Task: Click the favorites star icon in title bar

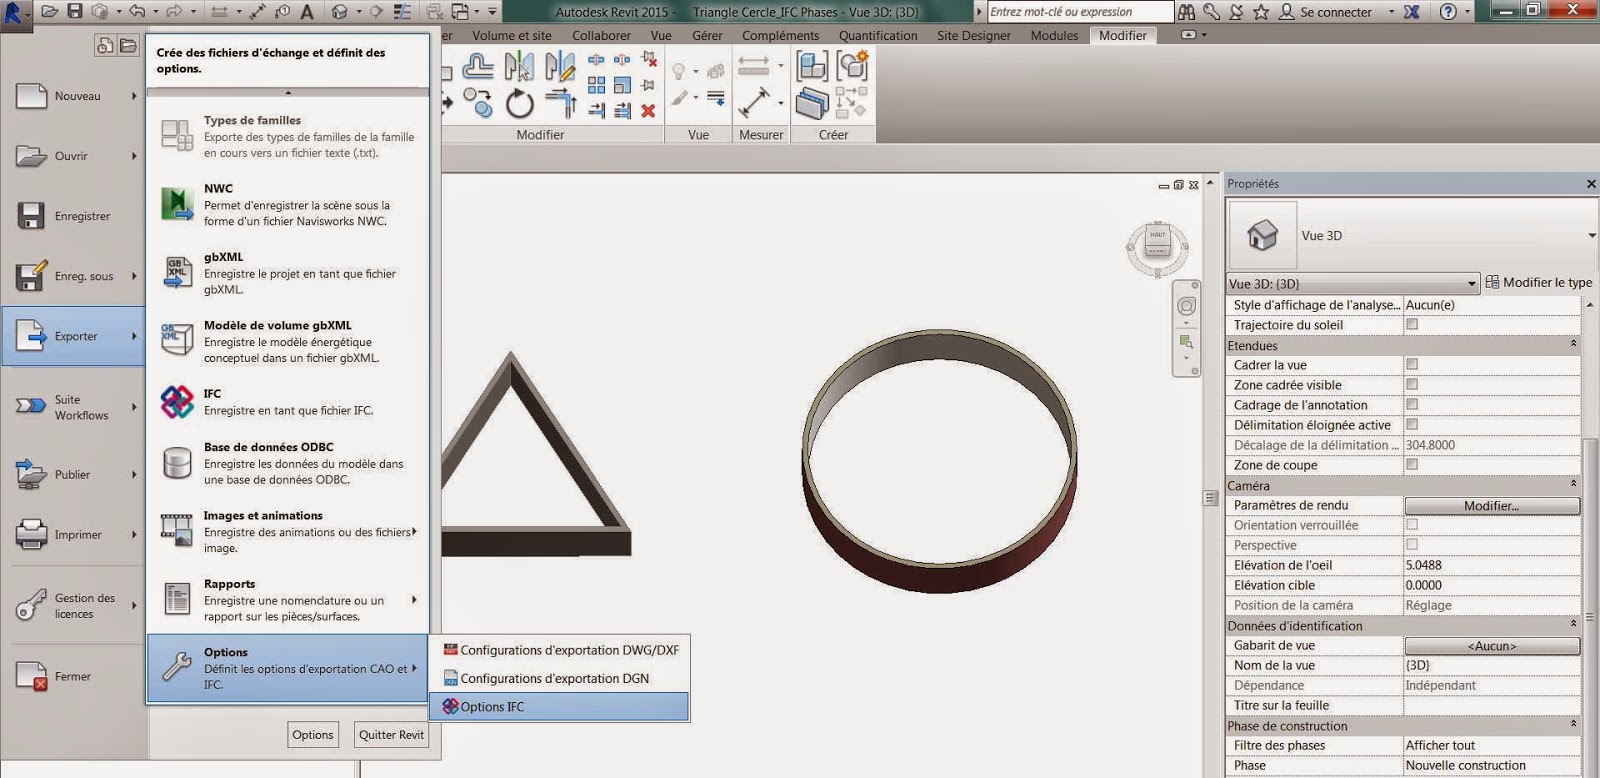Action: [x=1261, y=12]
